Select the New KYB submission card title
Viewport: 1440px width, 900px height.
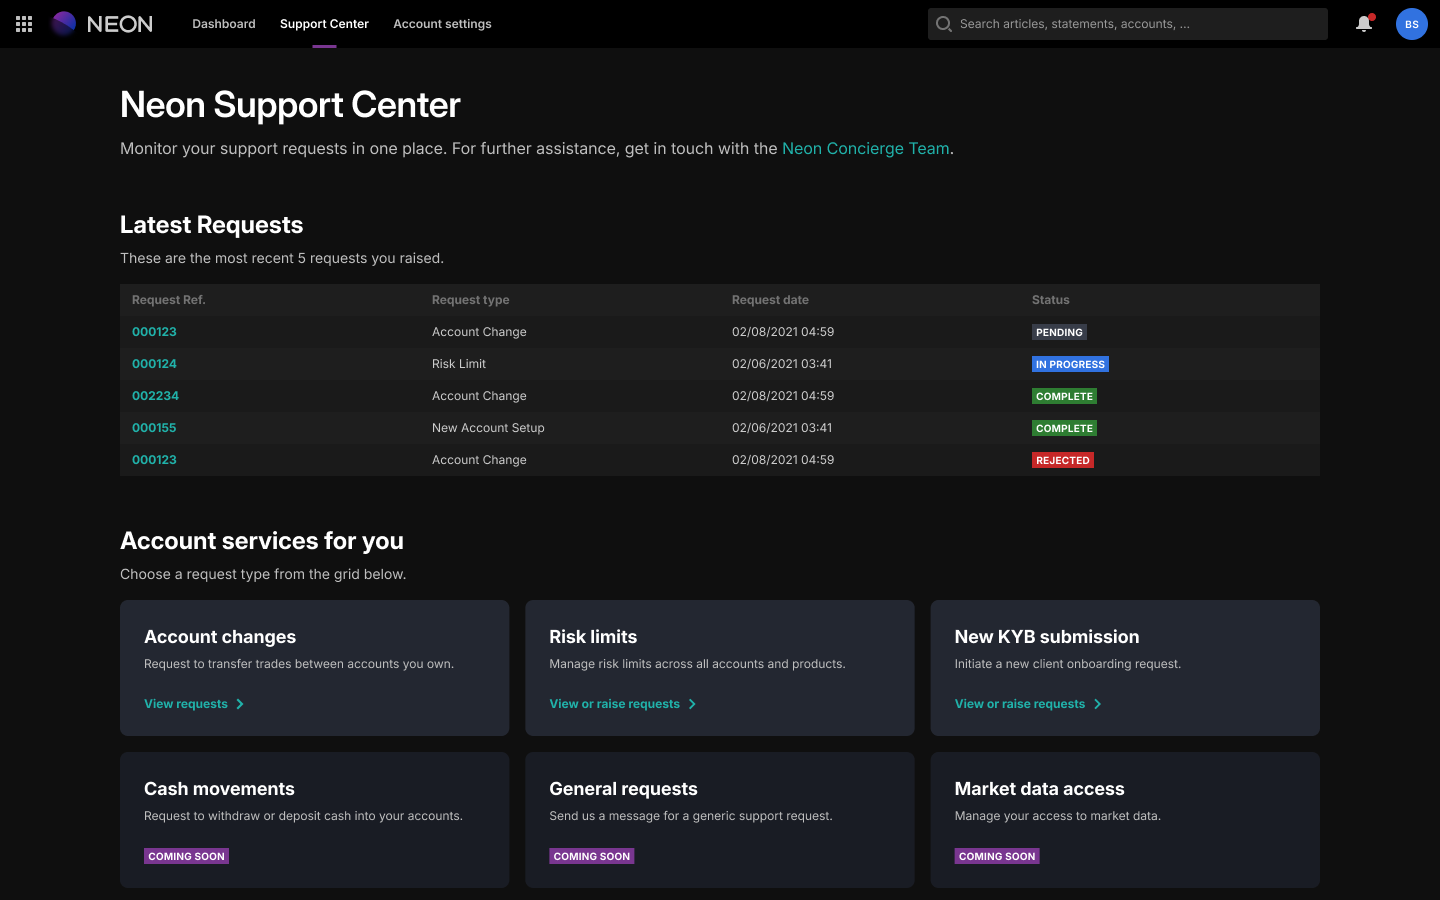click(x=1047, y=637)
